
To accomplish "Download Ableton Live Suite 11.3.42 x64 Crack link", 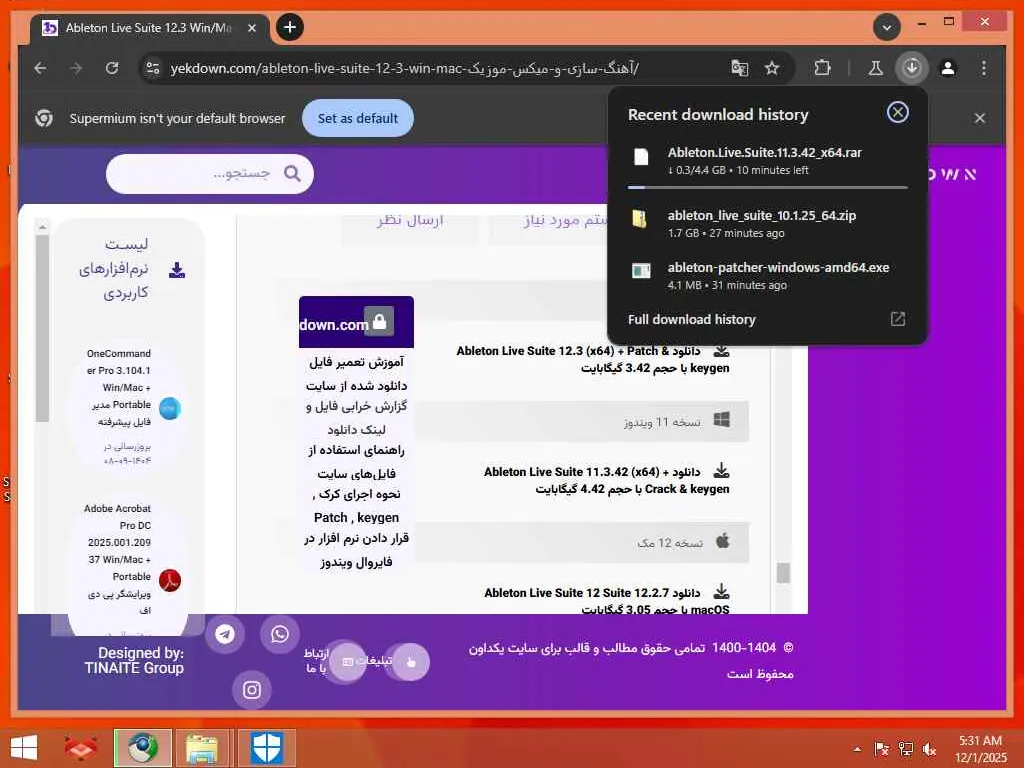I will [607, 480].
